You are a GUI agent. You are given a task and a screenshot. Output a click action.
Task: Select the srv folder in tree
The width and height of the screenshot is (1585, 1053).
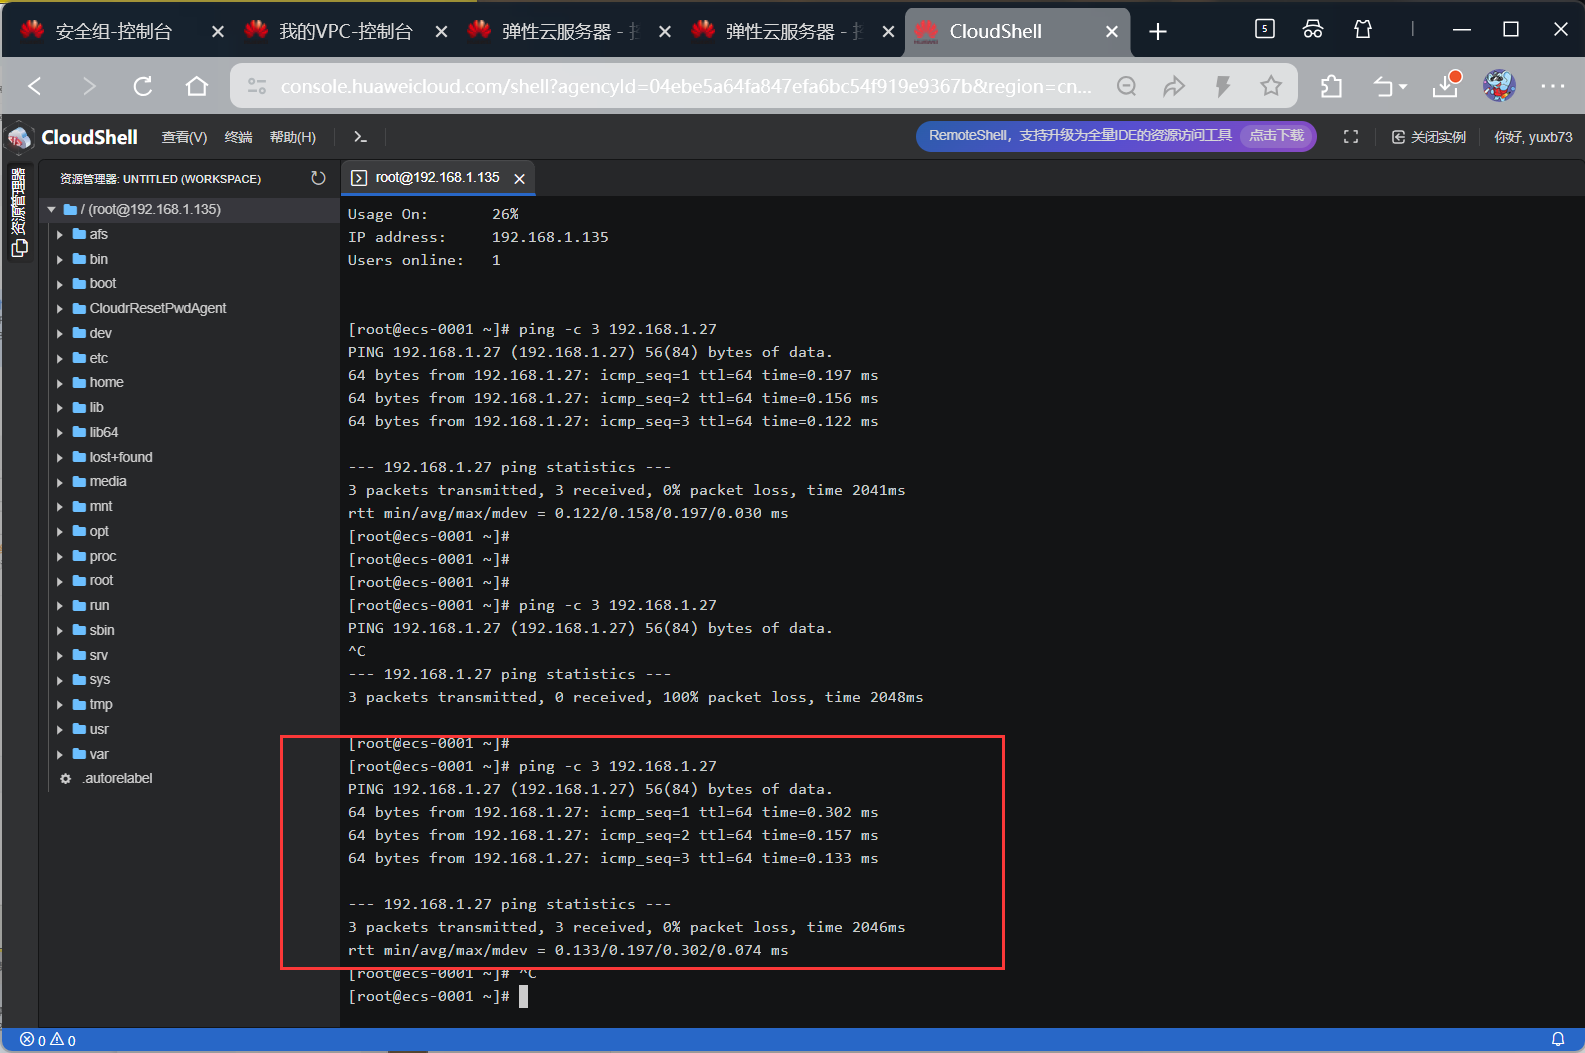tap(98, 655)
